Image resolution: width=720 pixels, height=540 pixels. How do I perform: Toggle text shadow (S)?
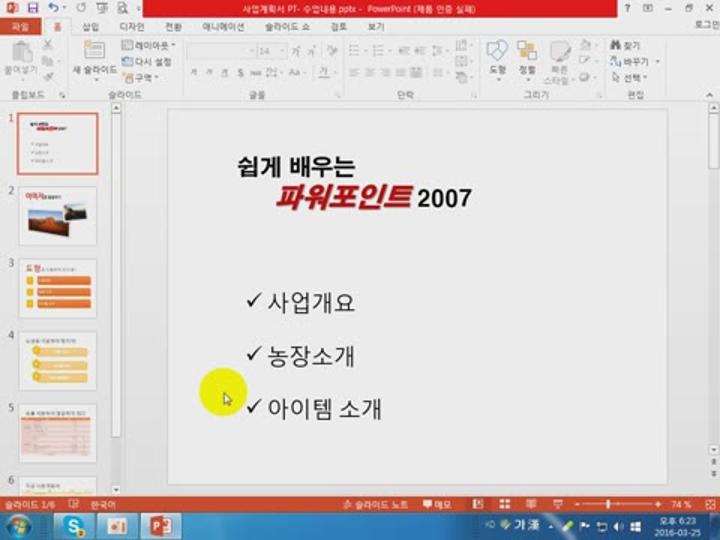tap(240, 73)
